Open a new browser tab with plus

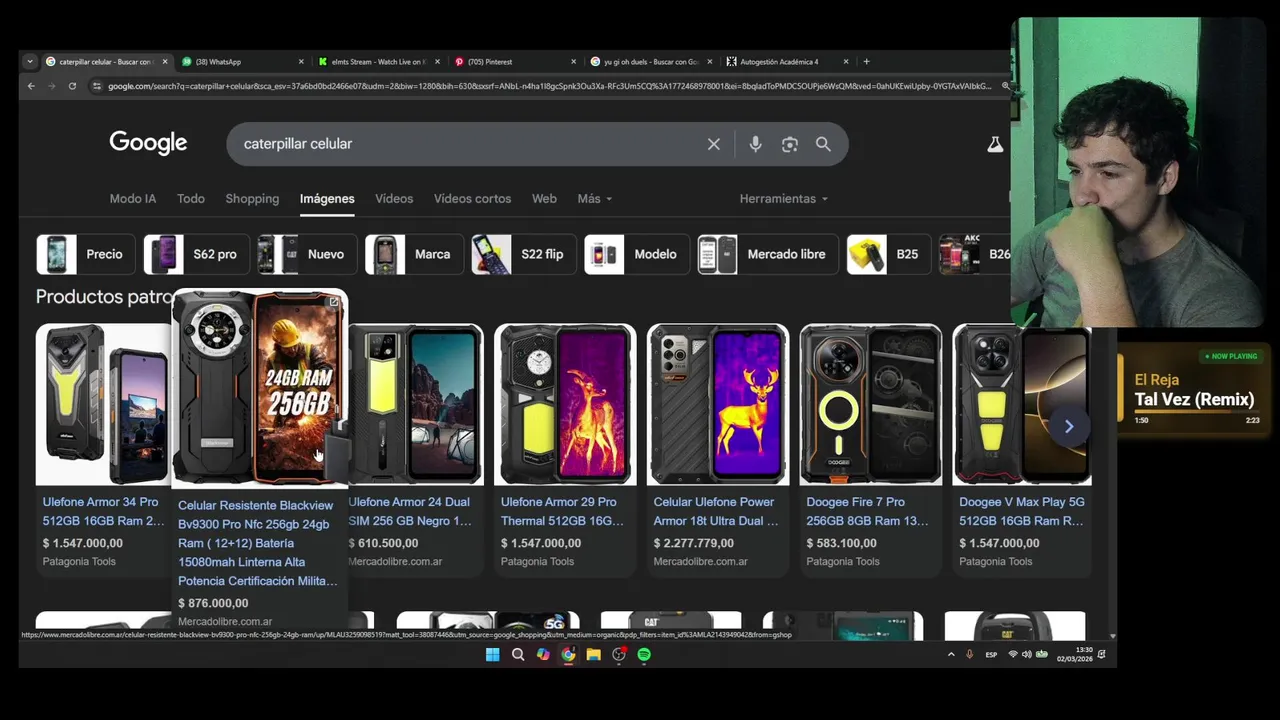[866, 62]
